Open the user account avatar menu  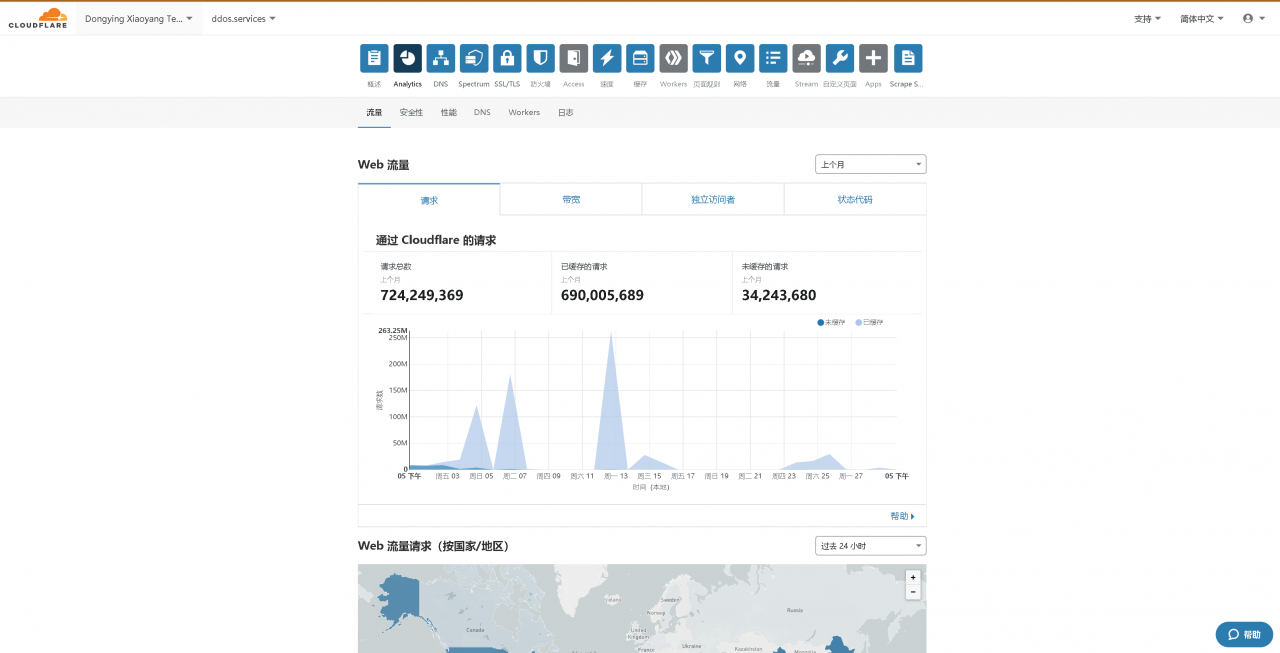(1253, 18)
